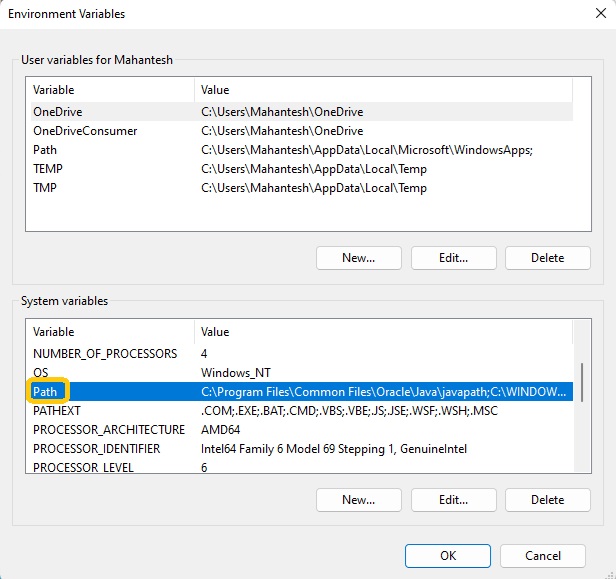Click Edit button under System variables
This screenshot has width=616, height=579.
[454, 500]
